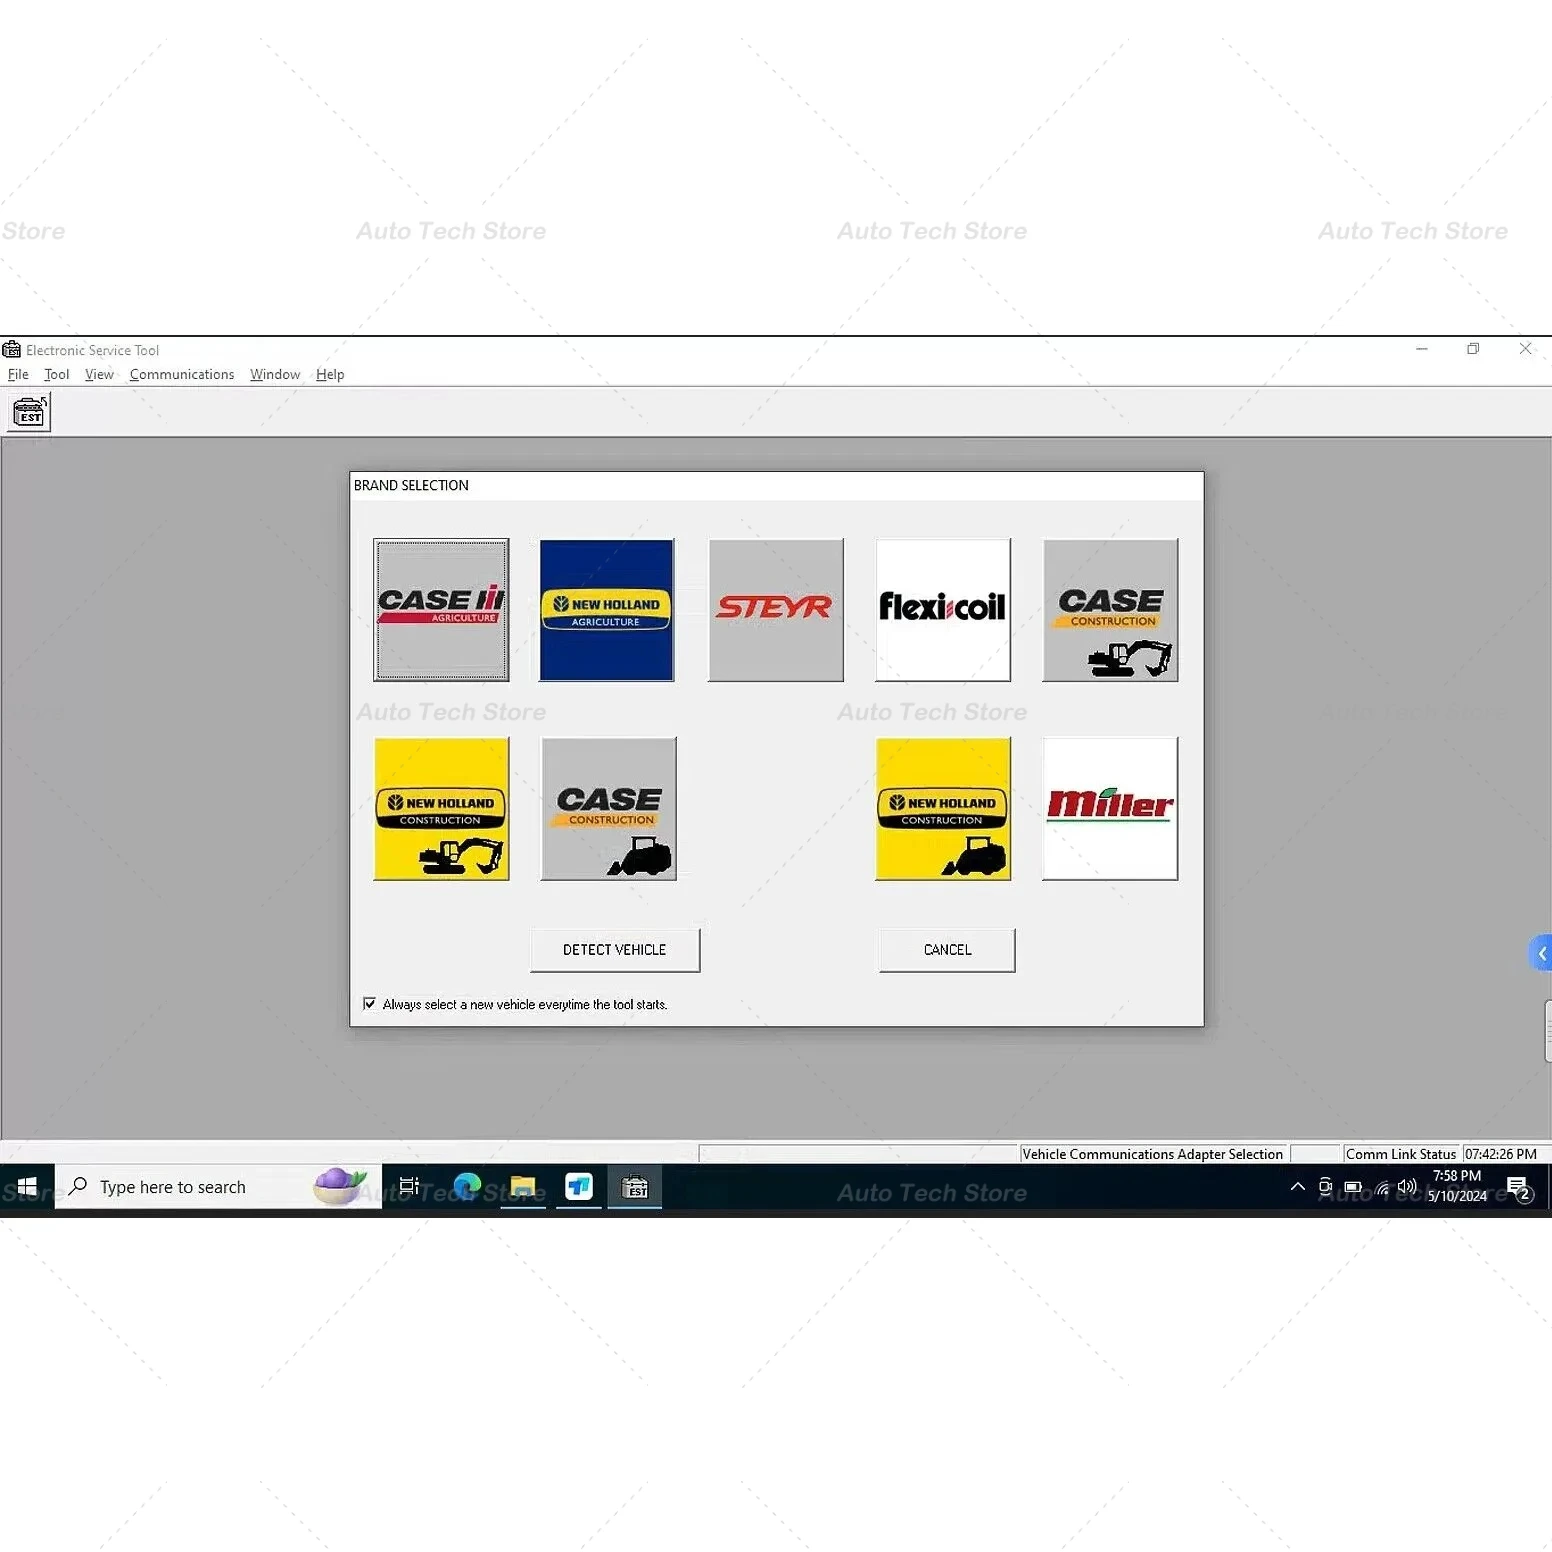Restore down the Electronic Service Tool window
Screen dimensions: 1552x1552
coord(1473,349)
